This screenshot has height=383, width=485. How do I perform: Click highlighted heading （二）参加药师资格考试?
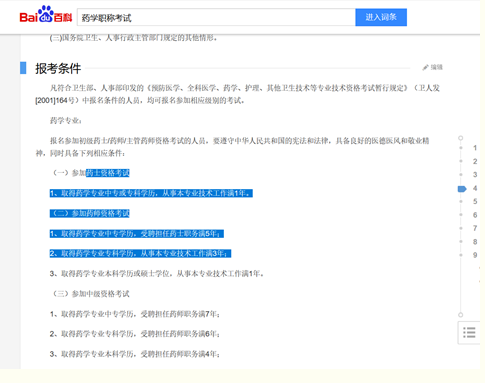[x=90, y=213]
